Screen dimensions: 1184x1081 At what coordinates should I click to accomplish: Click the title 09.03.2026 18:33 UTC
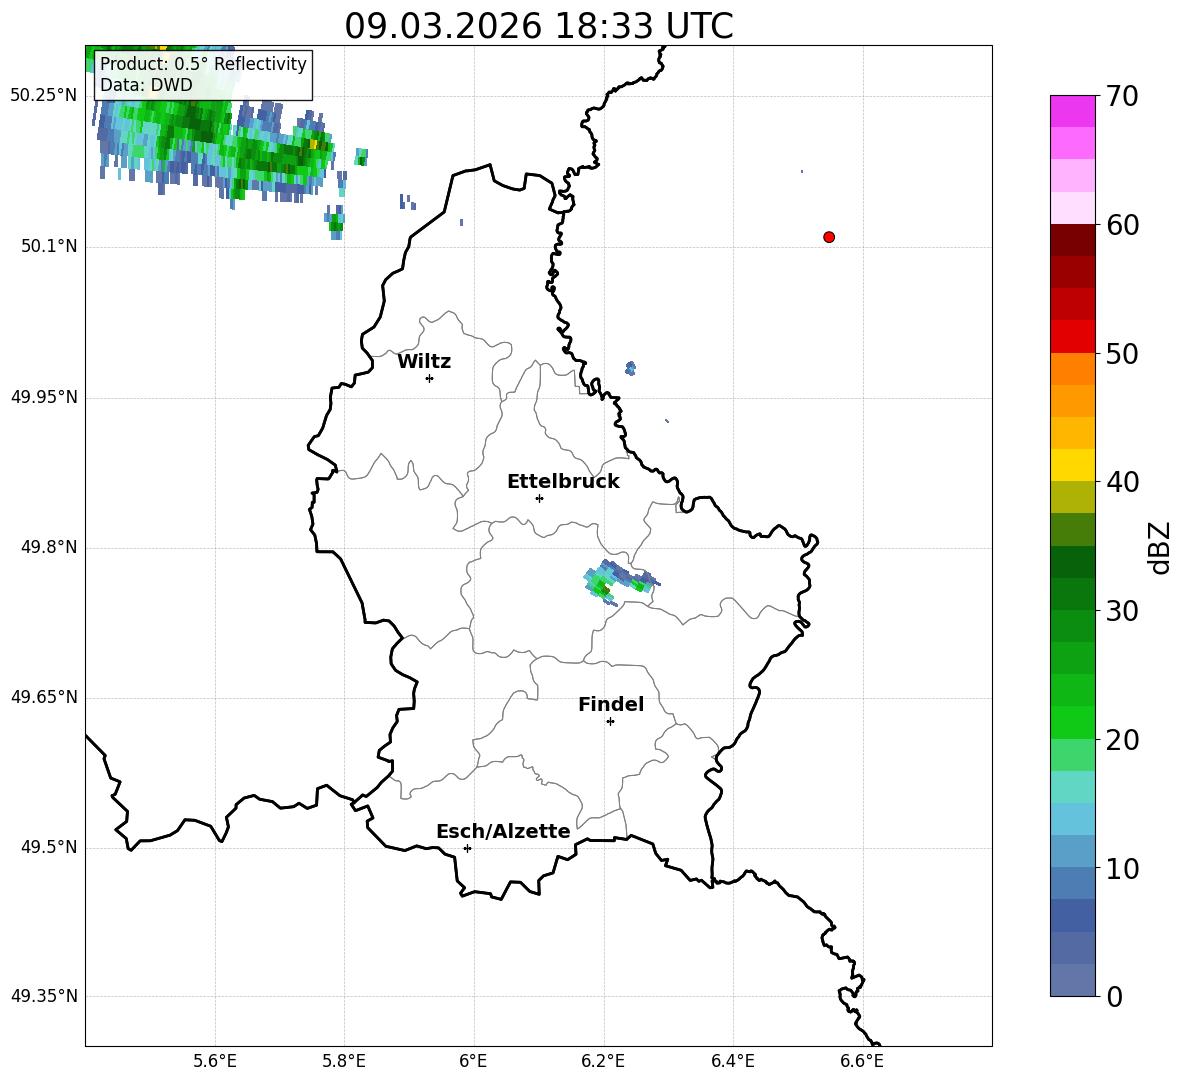(x=539, y=26)
